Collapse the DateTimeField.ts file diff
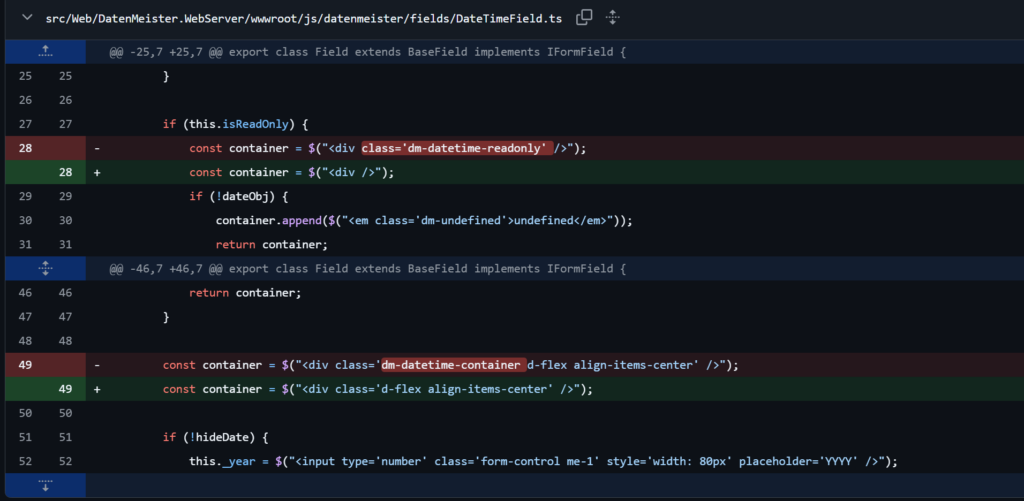The image size is (1024, 501). 25,18
